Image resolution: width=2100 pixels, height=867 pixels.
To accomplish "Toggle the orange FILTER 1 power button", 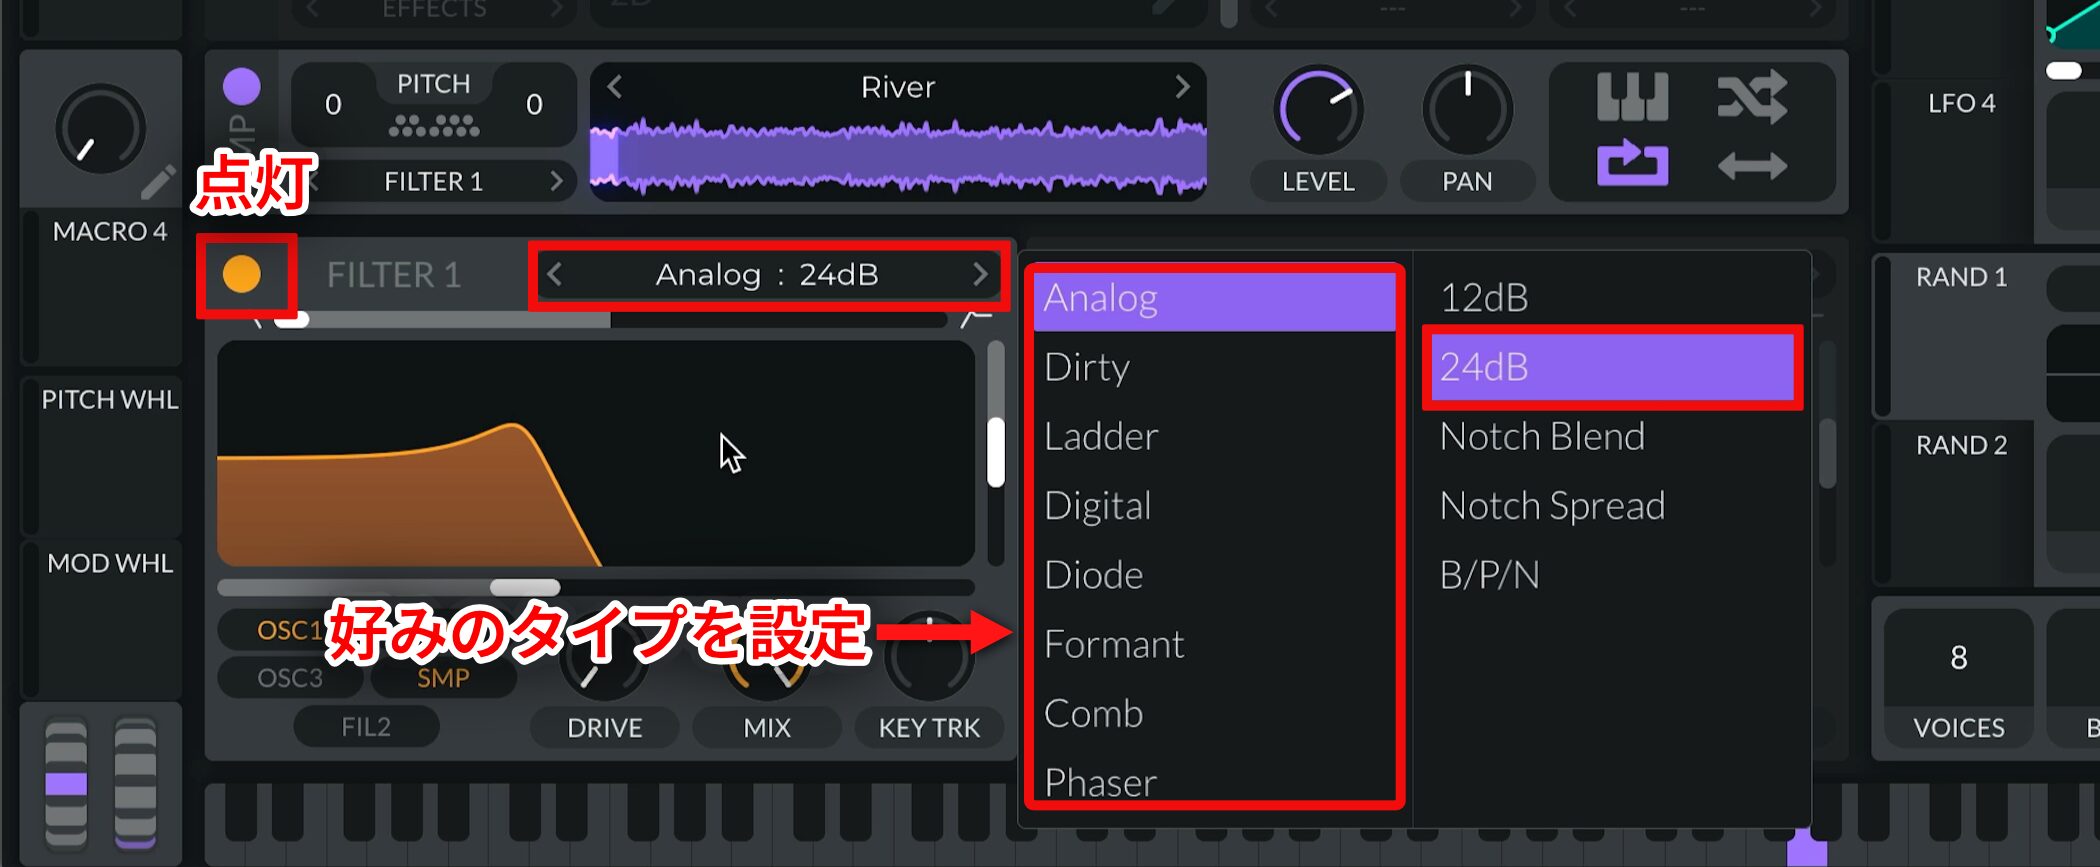I will coord(242,274).
